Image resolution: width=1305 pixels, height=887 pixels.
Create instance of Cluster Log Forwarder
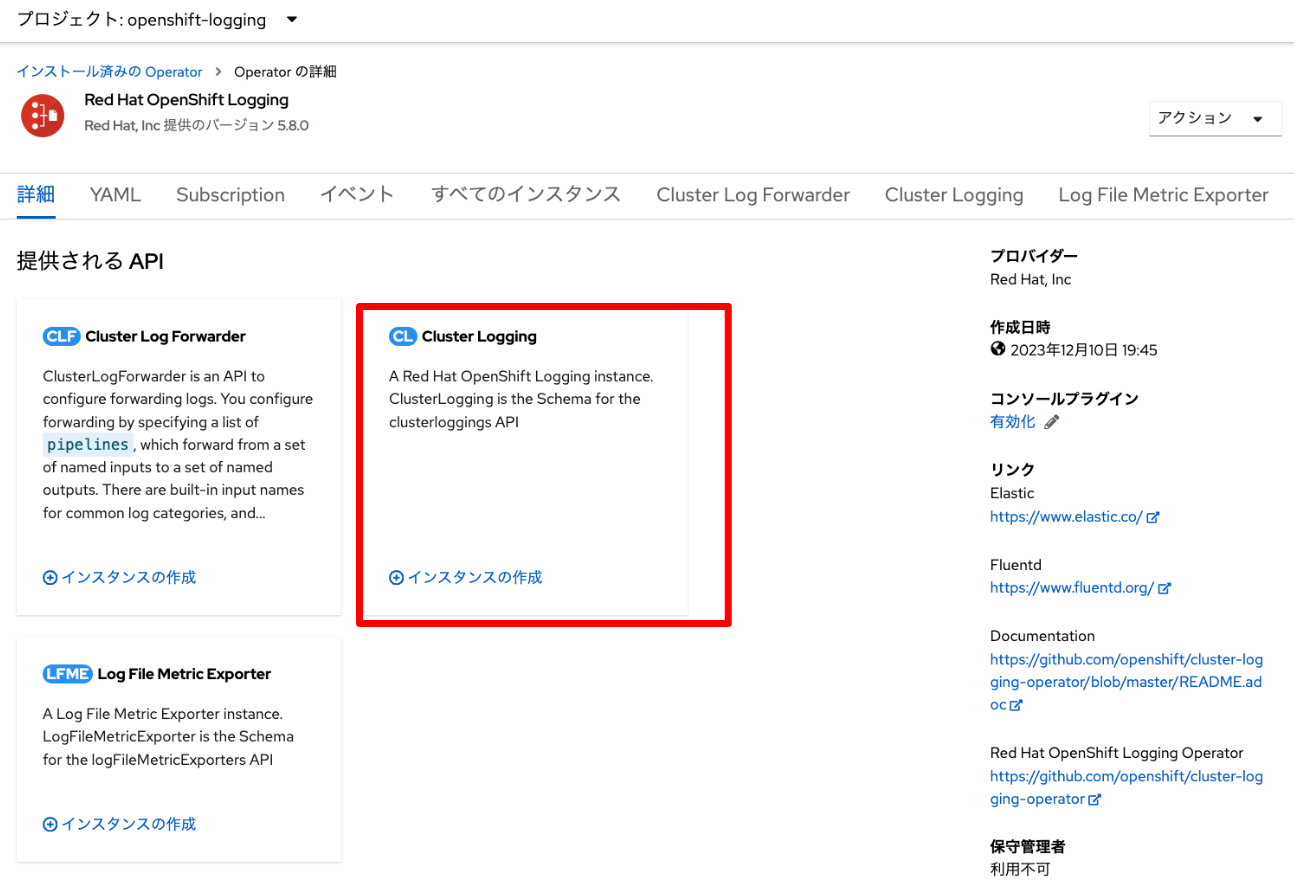[x=119, y=577]
